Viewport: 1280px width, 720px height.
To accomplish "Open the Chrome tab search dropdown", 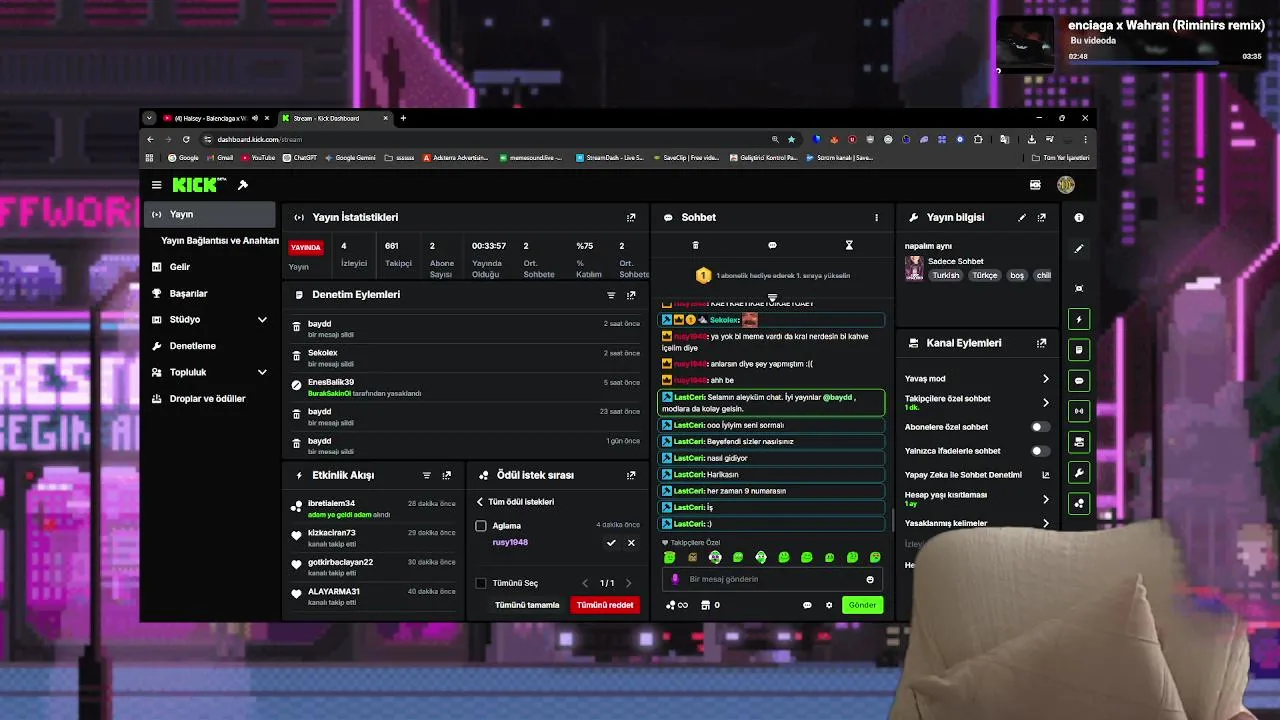I will tap(149, 118).
